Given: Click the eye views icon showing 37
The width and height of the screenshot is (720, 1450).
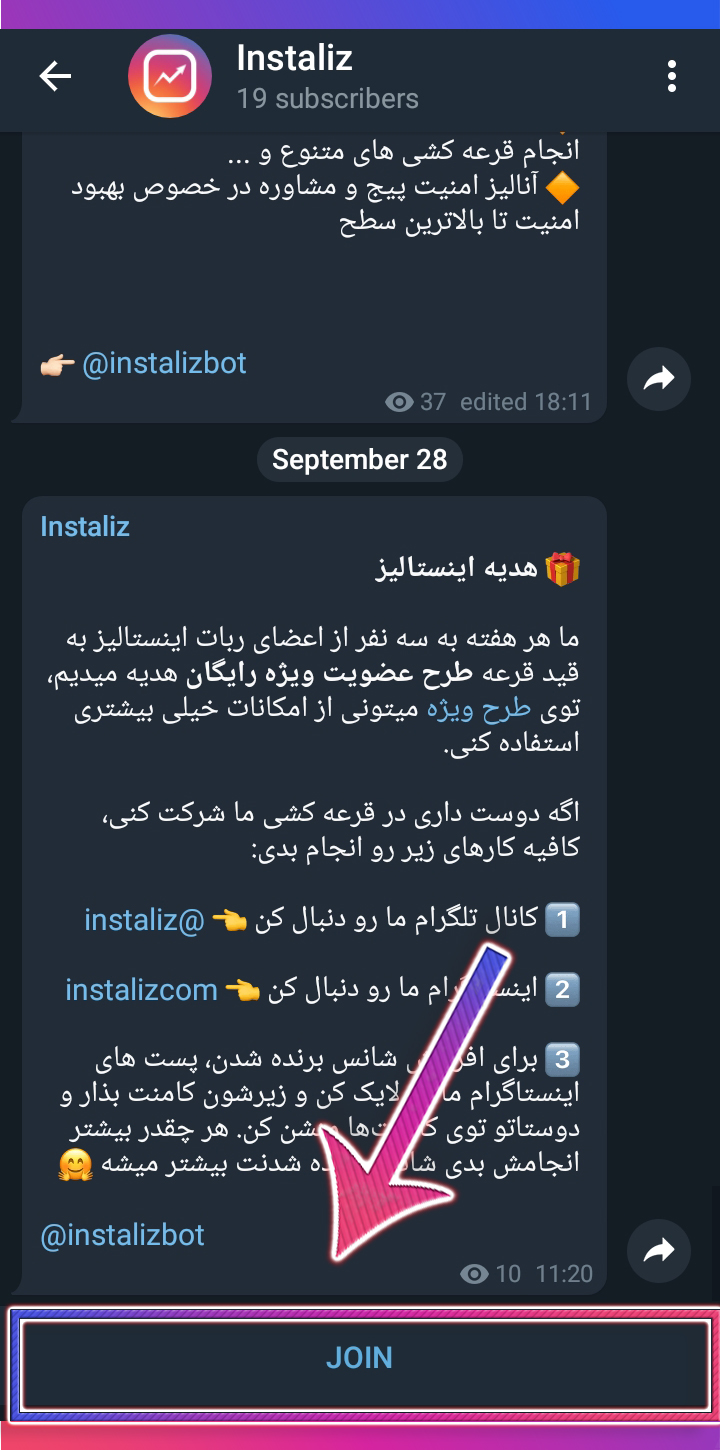Looking at the screenshot, I should [400, 402].
